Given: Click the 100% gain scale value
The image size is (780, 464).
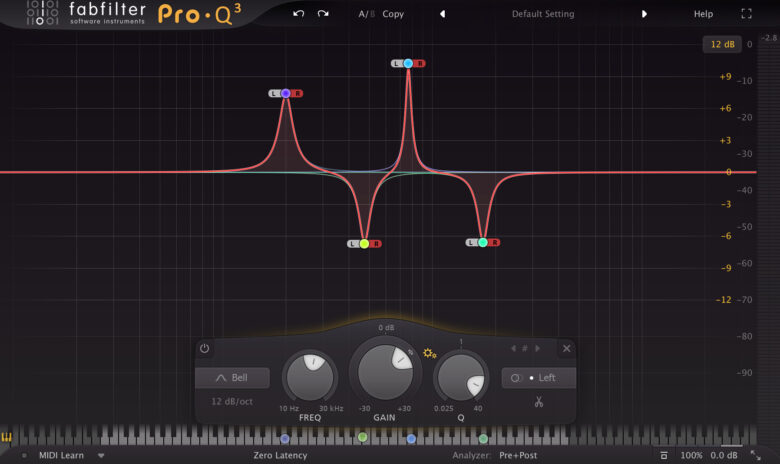Looking at the screenshot, I should (691, 455).
